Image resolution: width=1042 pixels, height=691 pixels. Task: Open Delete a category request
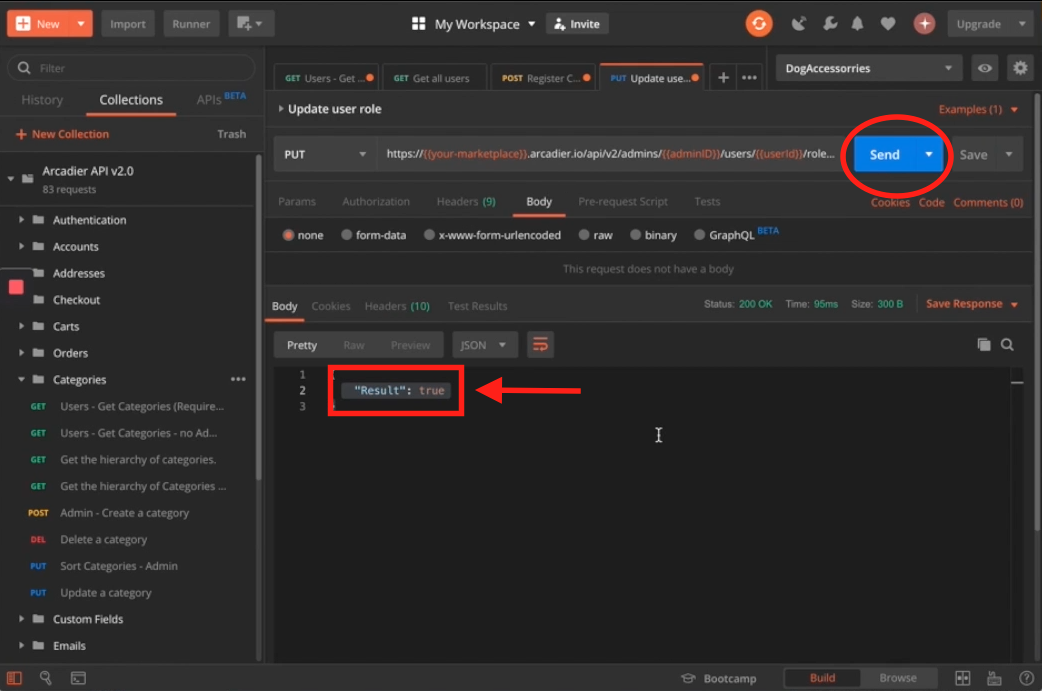coord(103,540)
